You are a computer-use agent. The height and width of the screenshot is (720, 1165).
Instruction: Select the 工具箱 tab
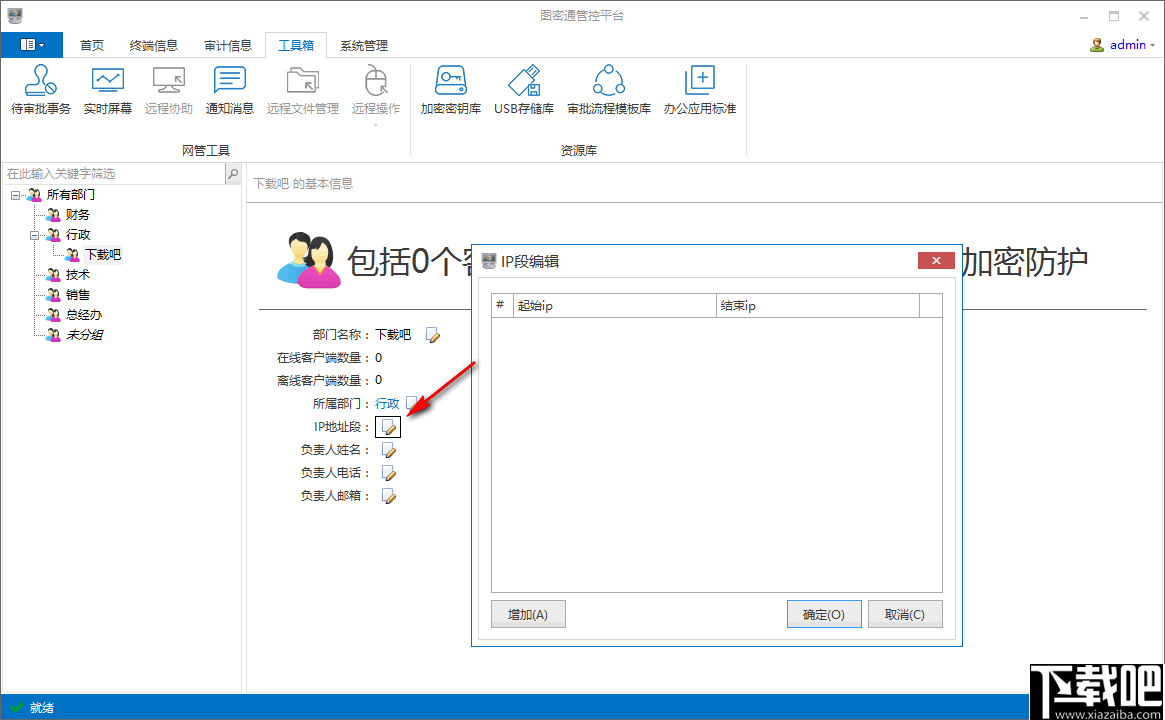coord(296,45)
